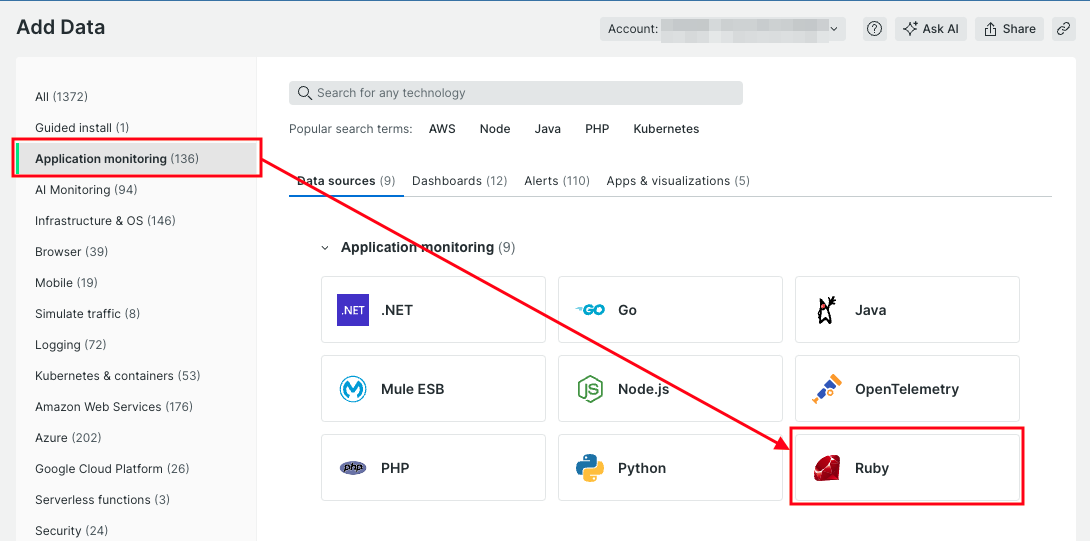
Task: Focus the Search for any technology field
Action: (516, 93)
